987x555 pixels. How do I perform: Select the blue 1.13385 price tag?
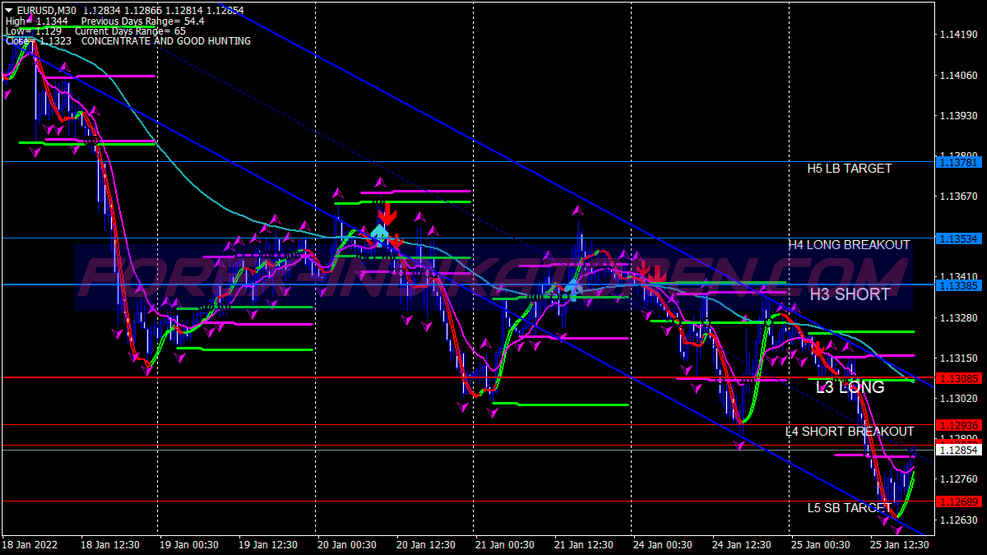(958, 286)
